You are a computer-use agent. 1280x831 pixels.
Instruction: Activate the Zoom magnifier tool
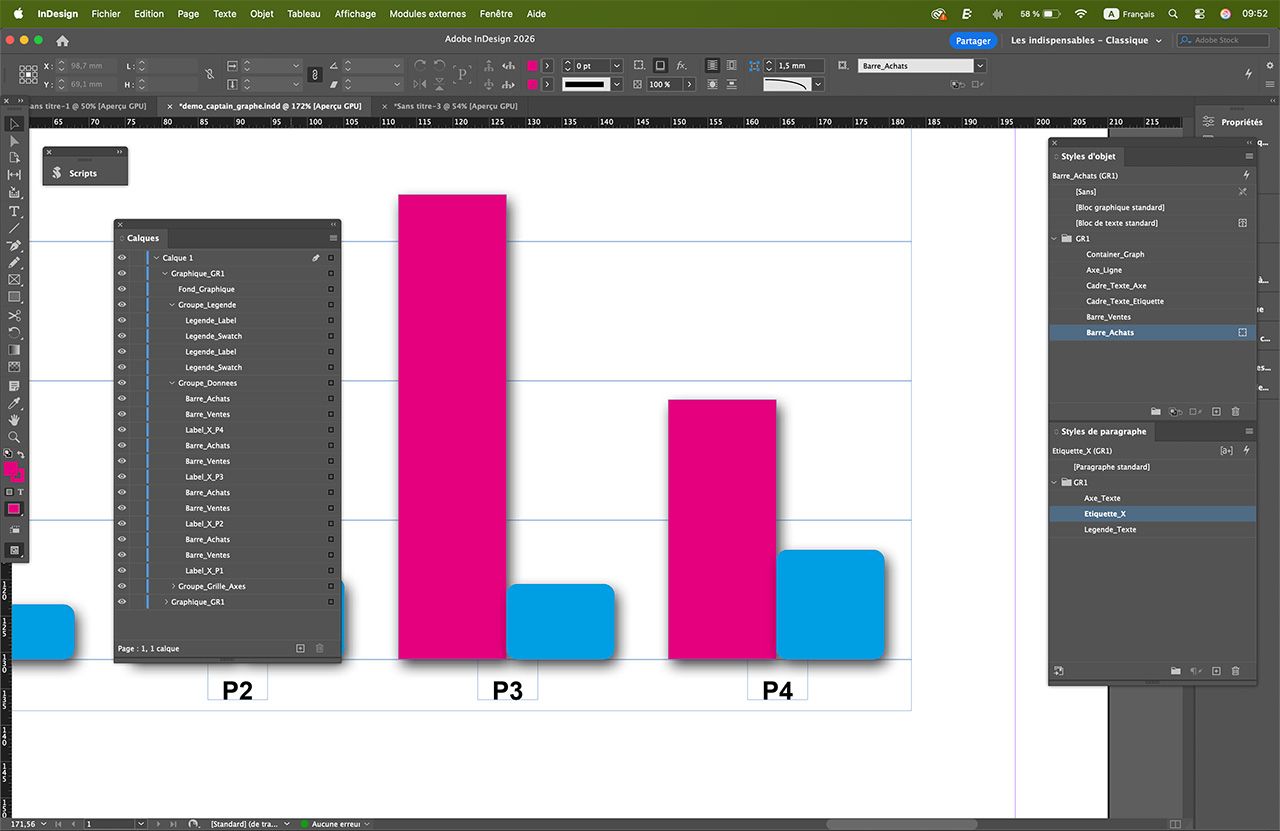14,437
